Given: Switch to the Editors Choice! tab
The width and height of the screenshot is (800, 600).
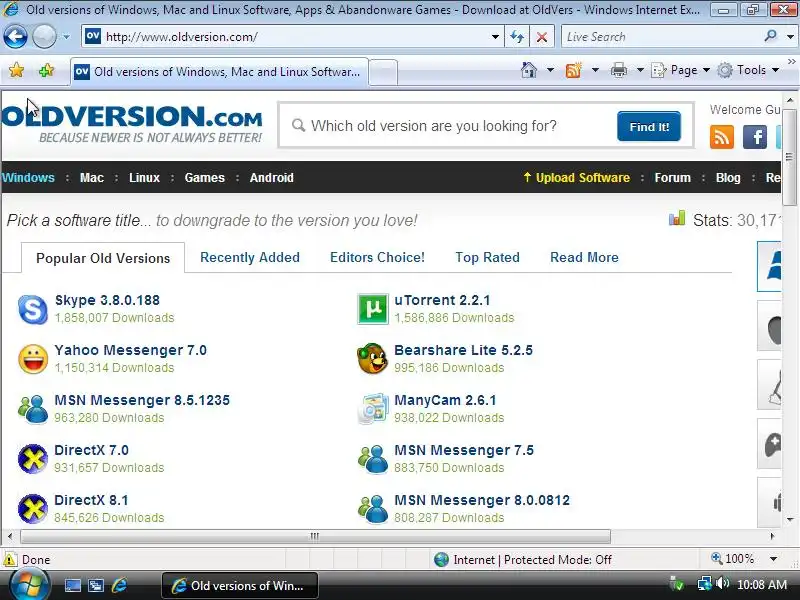Looking at the screenshot, I should (378, 257).
